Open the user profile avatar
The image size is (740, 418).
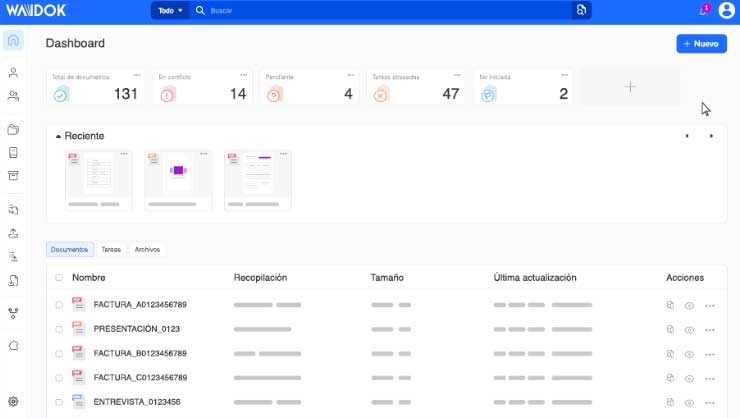[x=725, y=11]
